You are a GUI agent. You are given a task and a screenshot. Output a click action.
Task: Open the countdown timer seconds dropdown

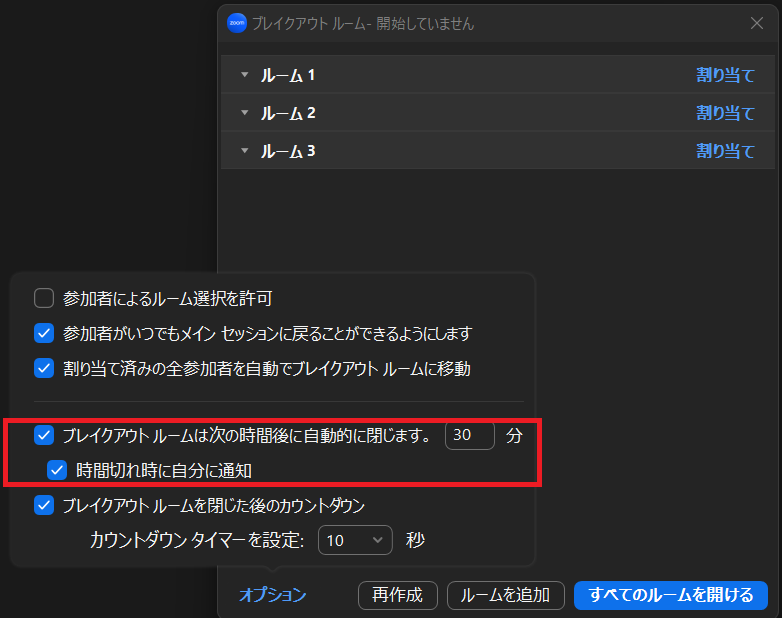[x=355, y=540]
